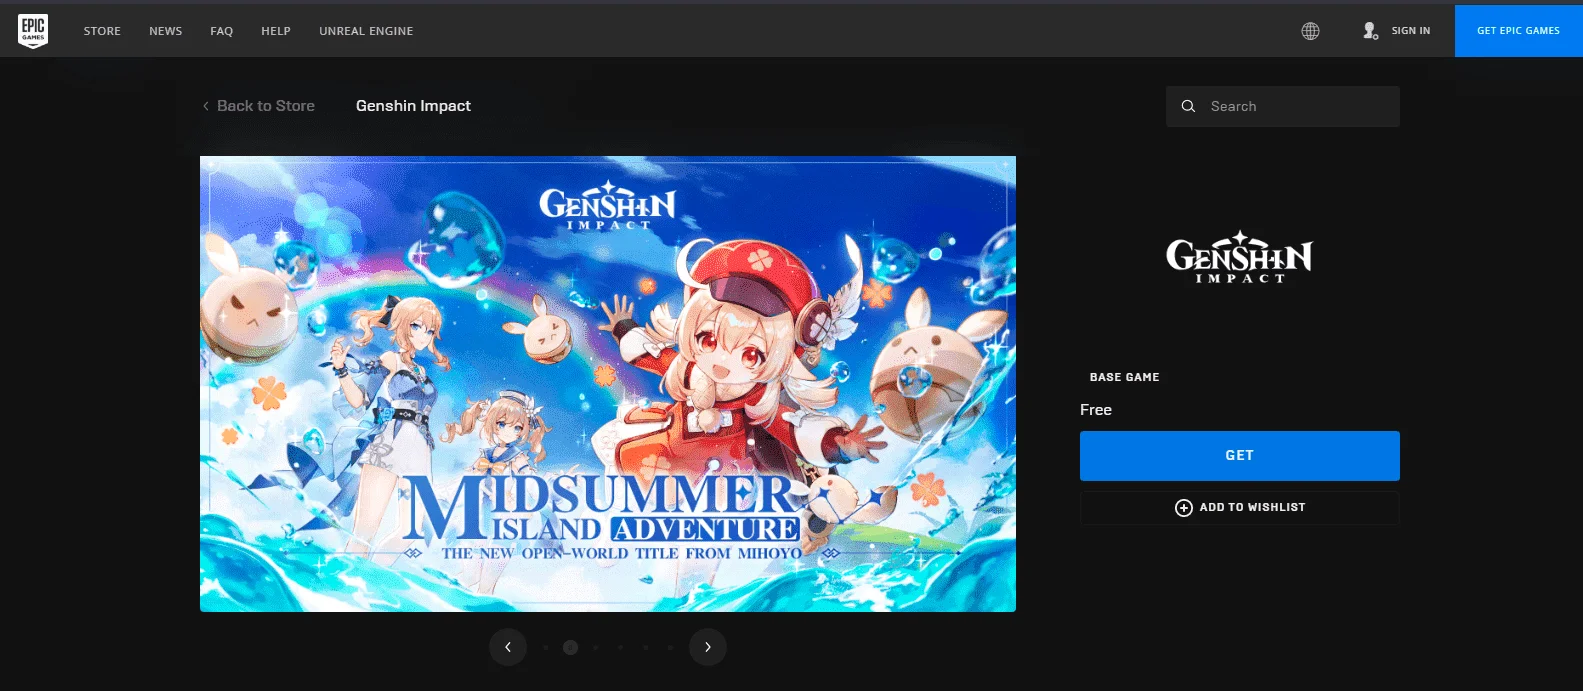The height and width of the screenshot is (691, 1583).
Task: Open the language globe selector
Action: tap(1310, 31)
